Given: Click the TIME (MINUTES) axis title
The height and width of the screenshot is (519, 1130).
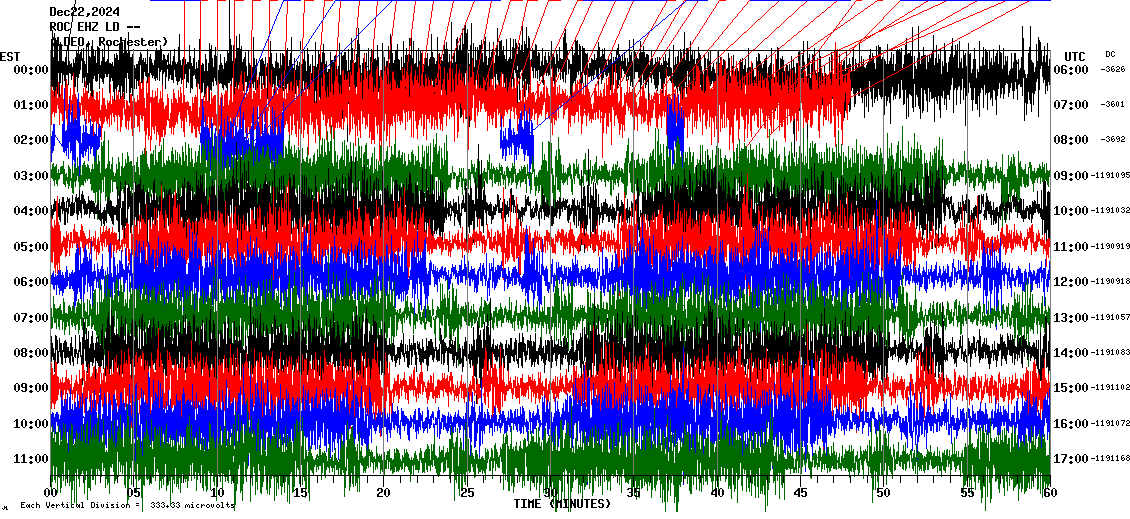Looking at the screenshot, I should pos(562,504).
